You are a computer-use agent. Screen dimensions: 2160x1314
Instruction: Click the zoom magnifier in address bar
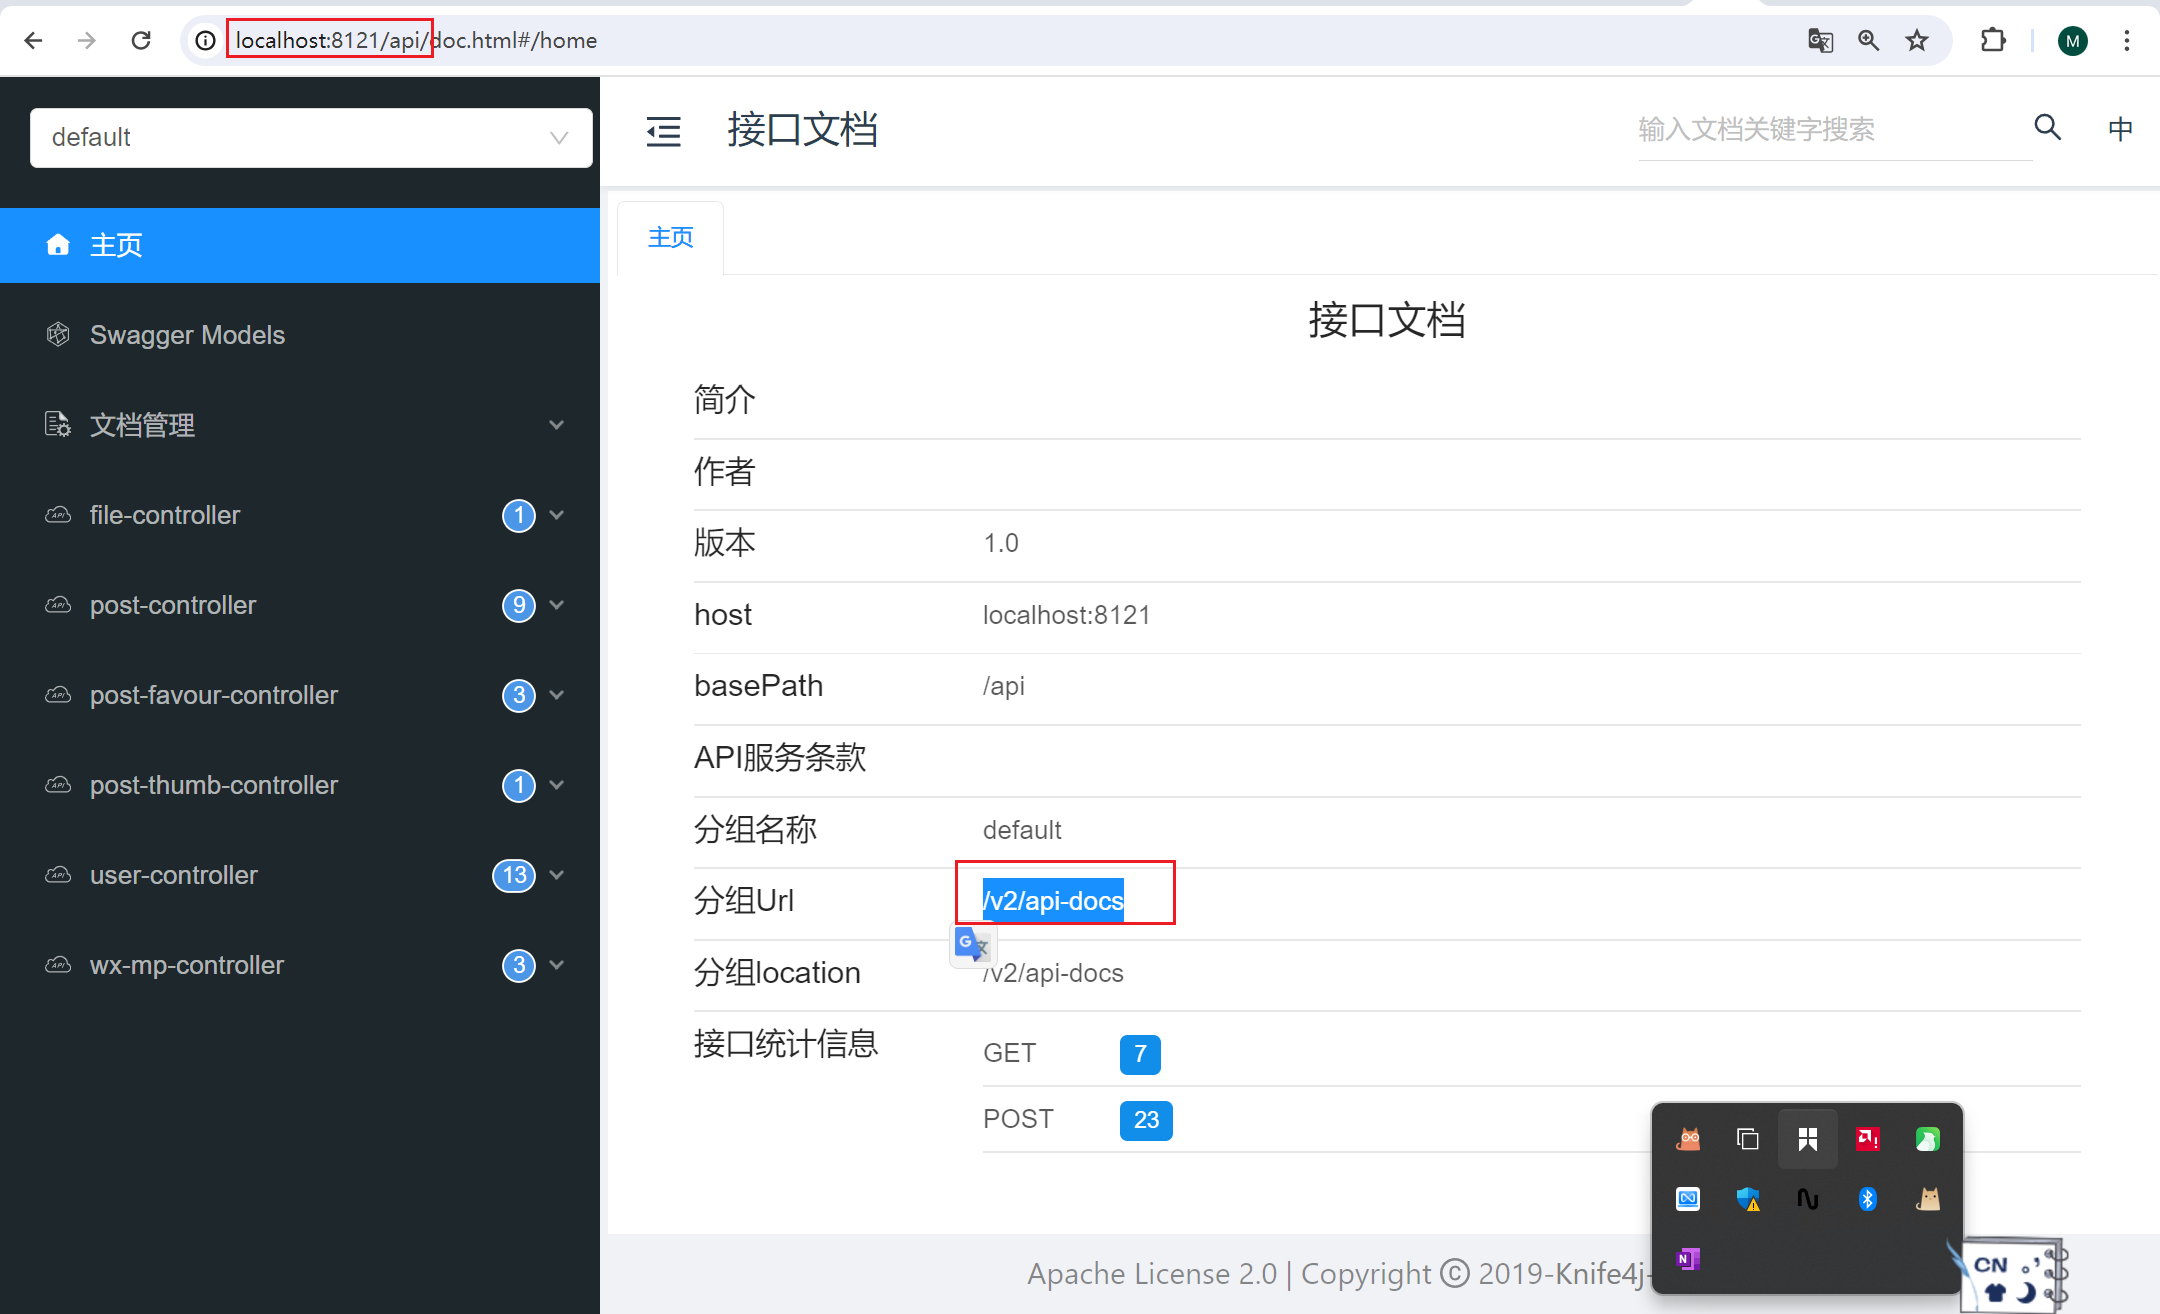[x=1868, y=41]
